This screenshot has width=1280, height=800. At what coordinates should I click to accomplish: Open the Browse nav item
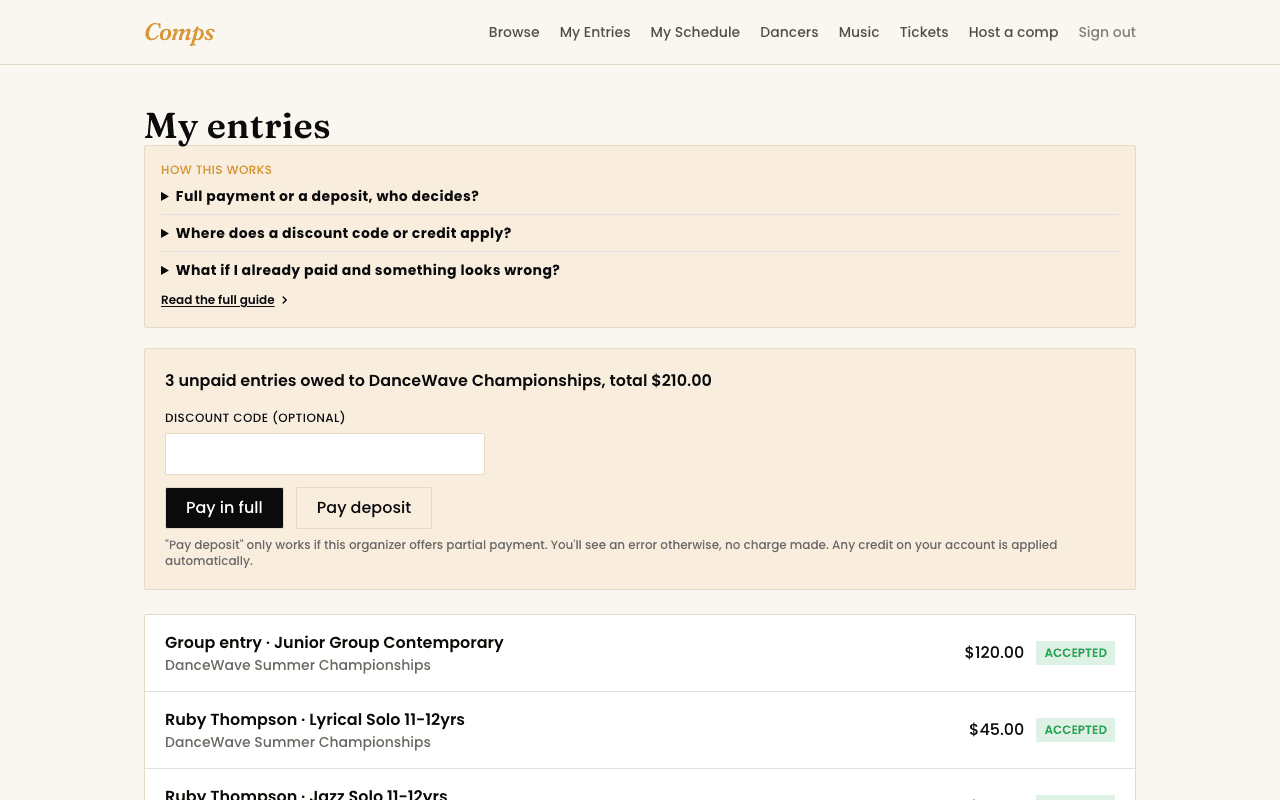pos(514,32)
